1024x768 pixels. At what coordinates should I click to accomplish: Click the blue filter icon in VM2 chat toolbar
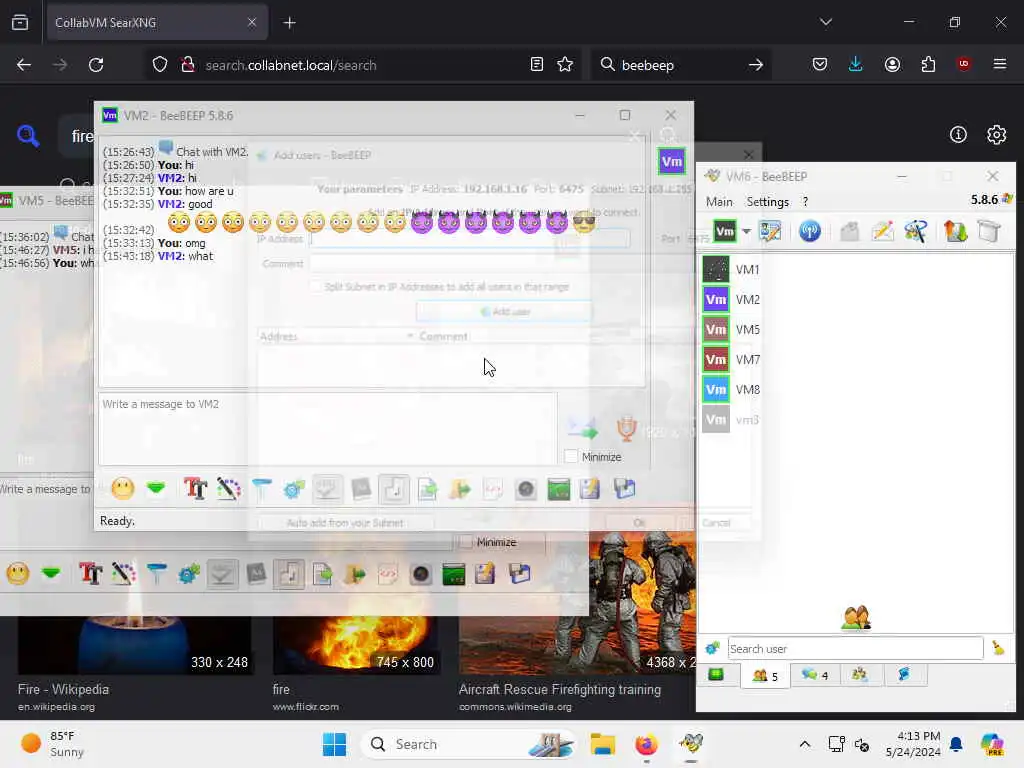261,488
